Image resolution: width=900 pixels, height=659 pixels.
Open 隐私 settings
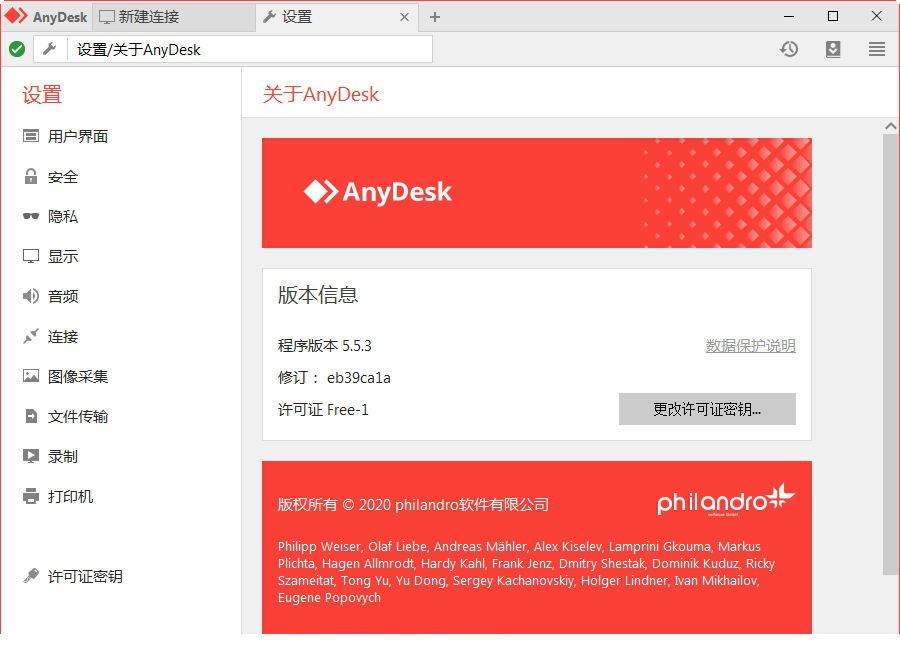63,216
